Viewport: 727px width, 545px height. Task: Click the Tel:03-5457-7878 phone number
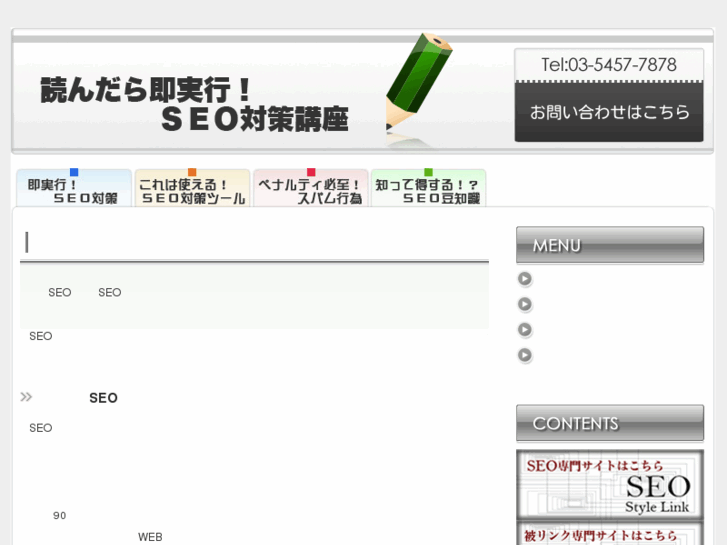click(609, 65)
